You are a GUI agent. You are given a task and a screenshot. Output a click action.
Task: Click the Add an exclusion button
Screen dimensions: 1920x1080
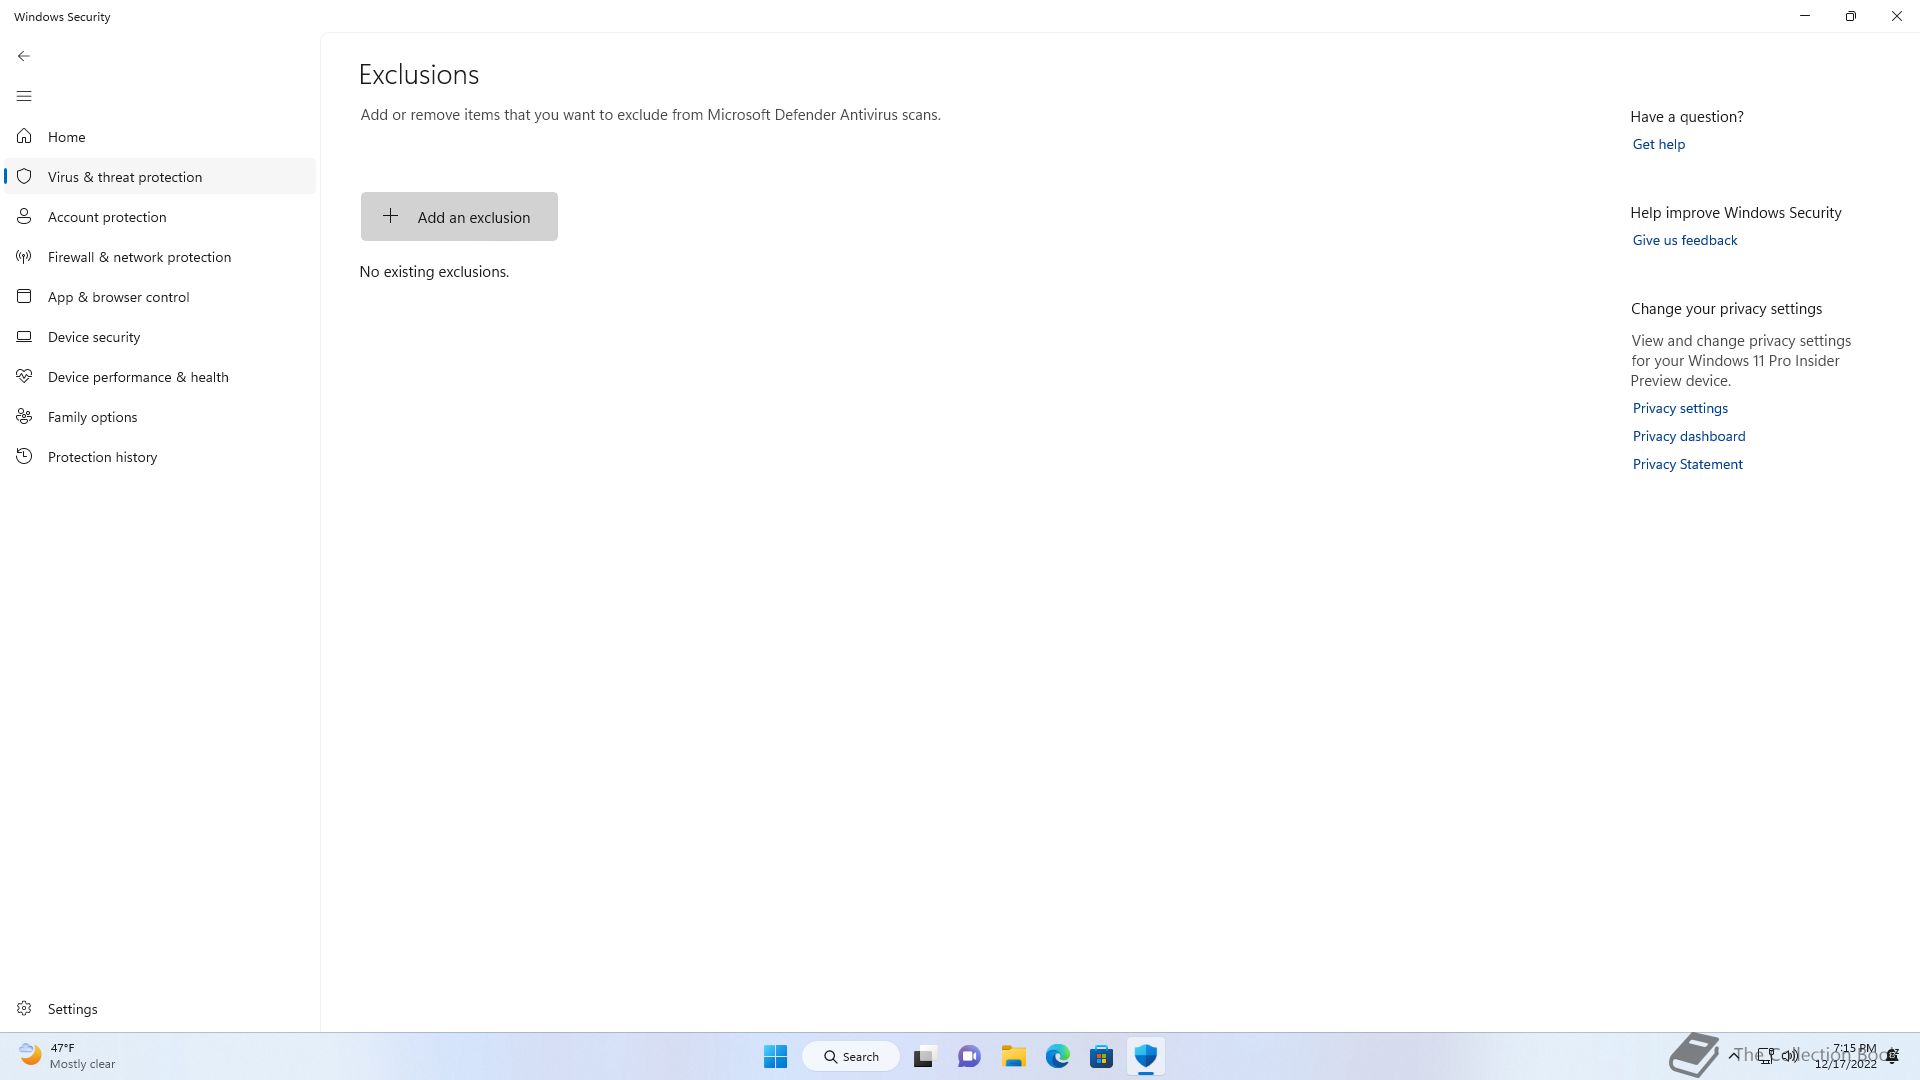click(459, 216)
